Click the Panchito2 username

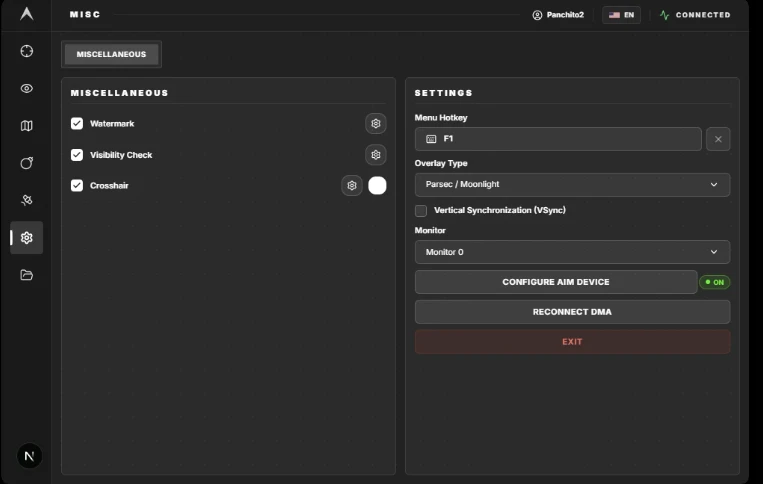565,15
